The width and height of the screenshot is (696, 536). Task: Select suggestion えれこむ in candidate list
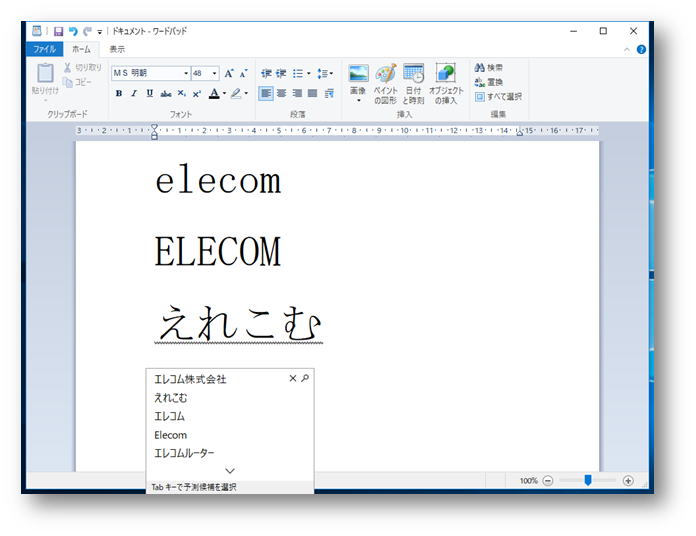coord(170,398)
